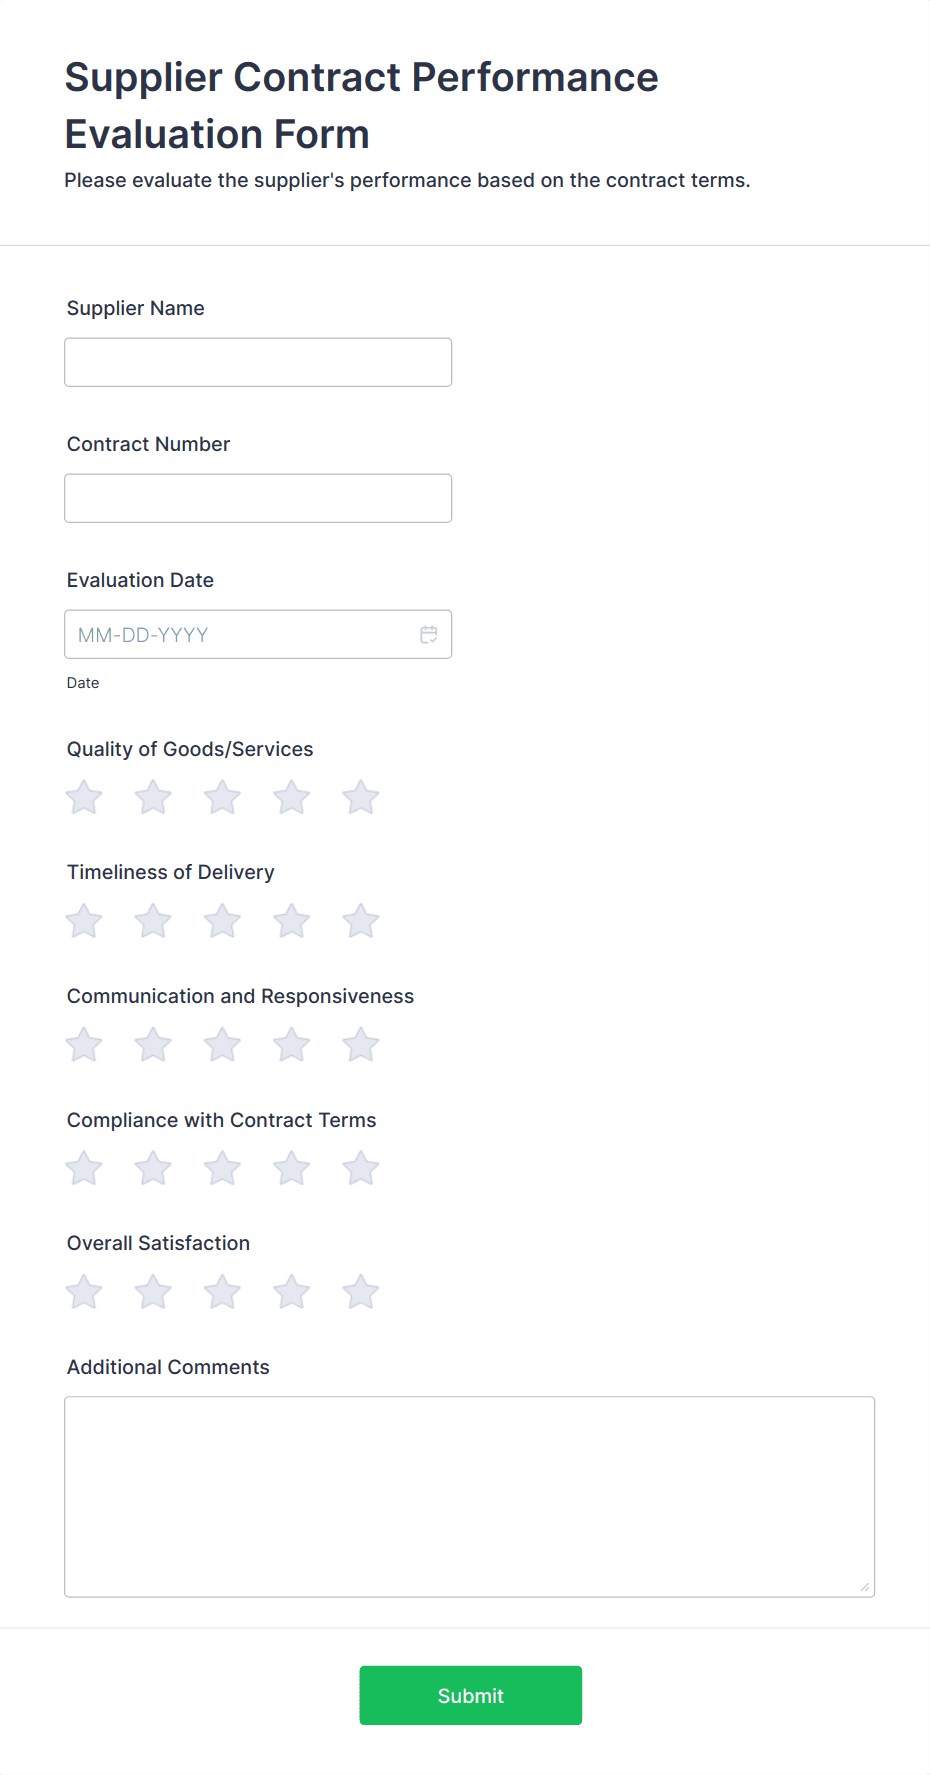This screenshot has width=930, height=1775.
Task: Rate Timeliness of Delivery three stars
Action: [x=222, y=920]
